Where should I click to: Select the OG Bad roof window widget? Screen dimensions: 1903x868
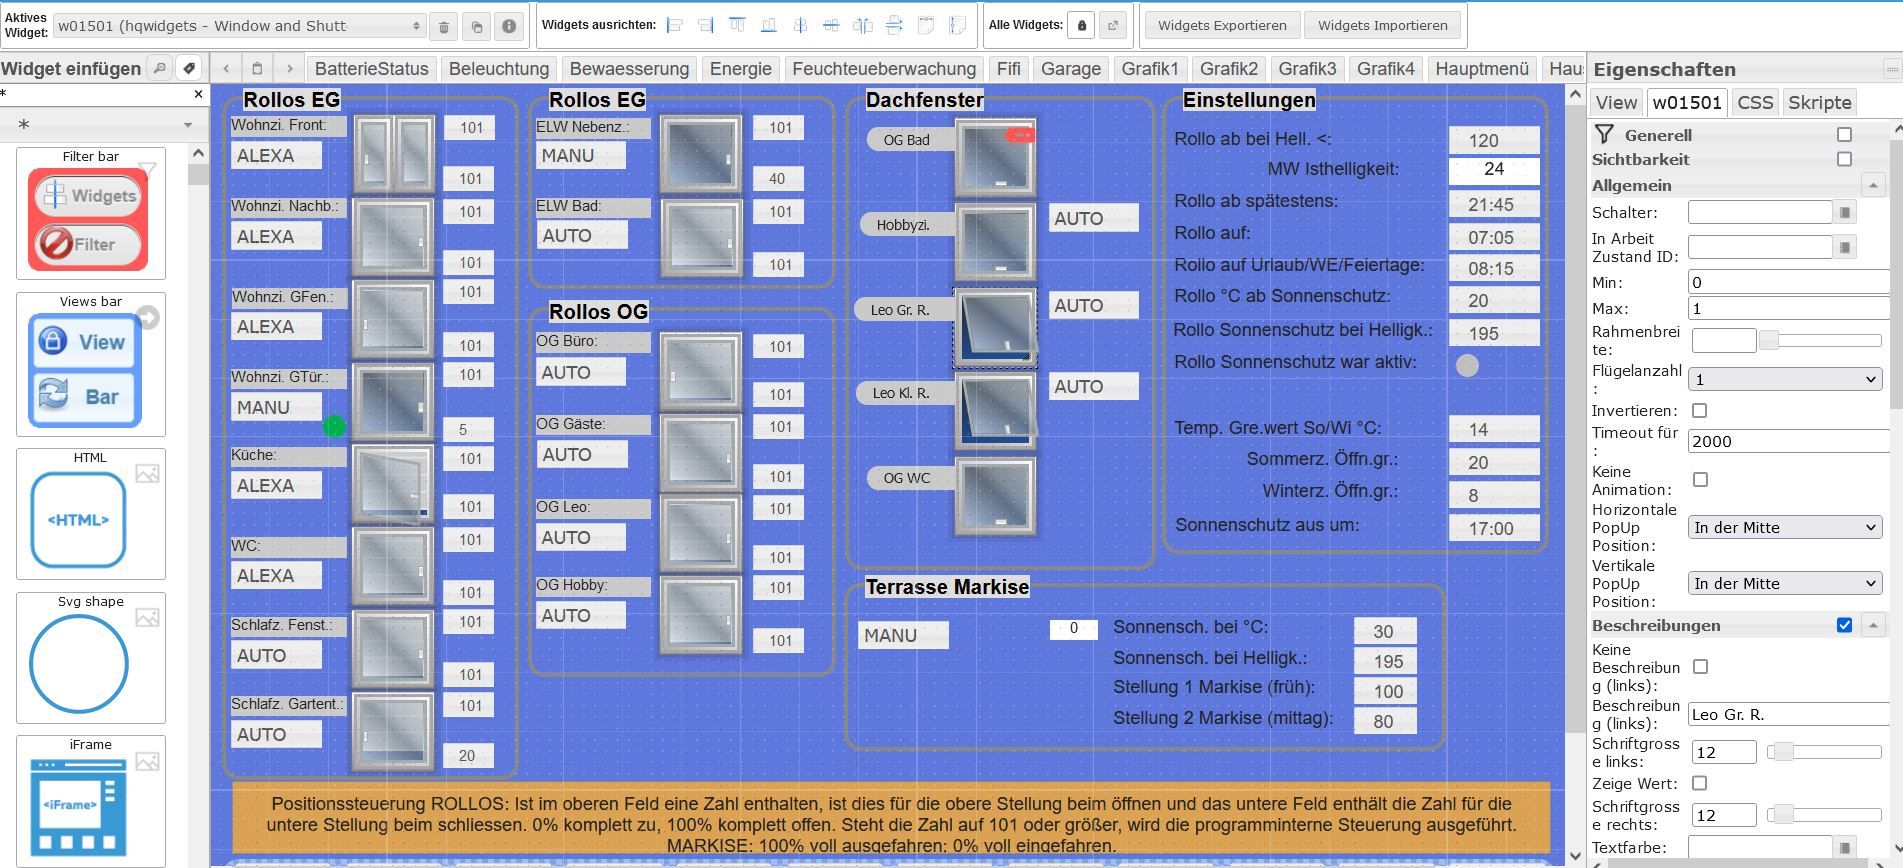(996, 159)
